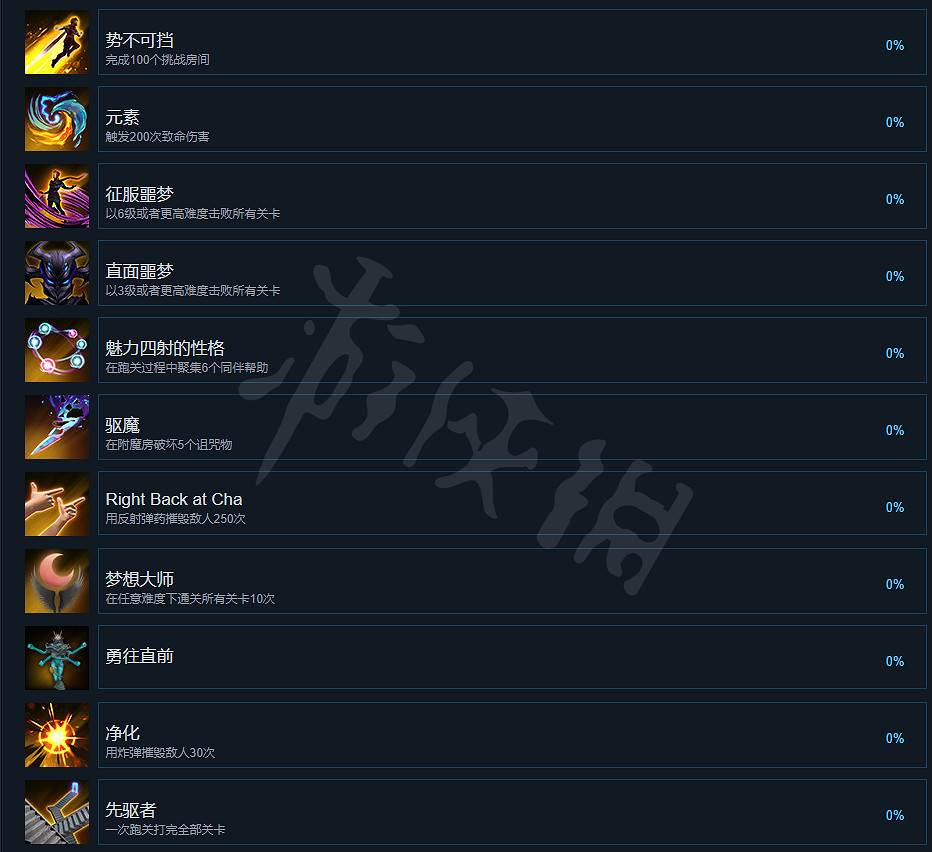The width and height of the screenshot is (932, 852).
Task: Open the 势不可挡 achievement row
Action: 512,42
